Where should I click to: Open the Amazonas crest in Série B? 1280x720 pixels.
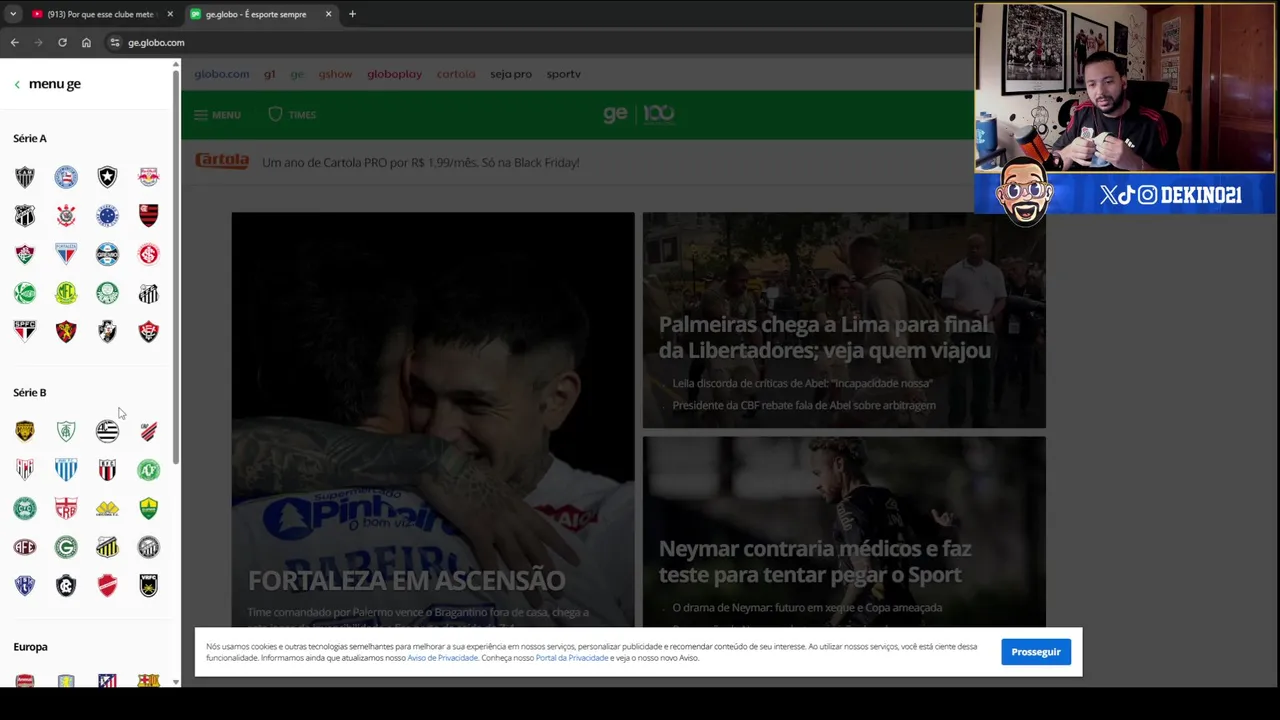point(25,431)
